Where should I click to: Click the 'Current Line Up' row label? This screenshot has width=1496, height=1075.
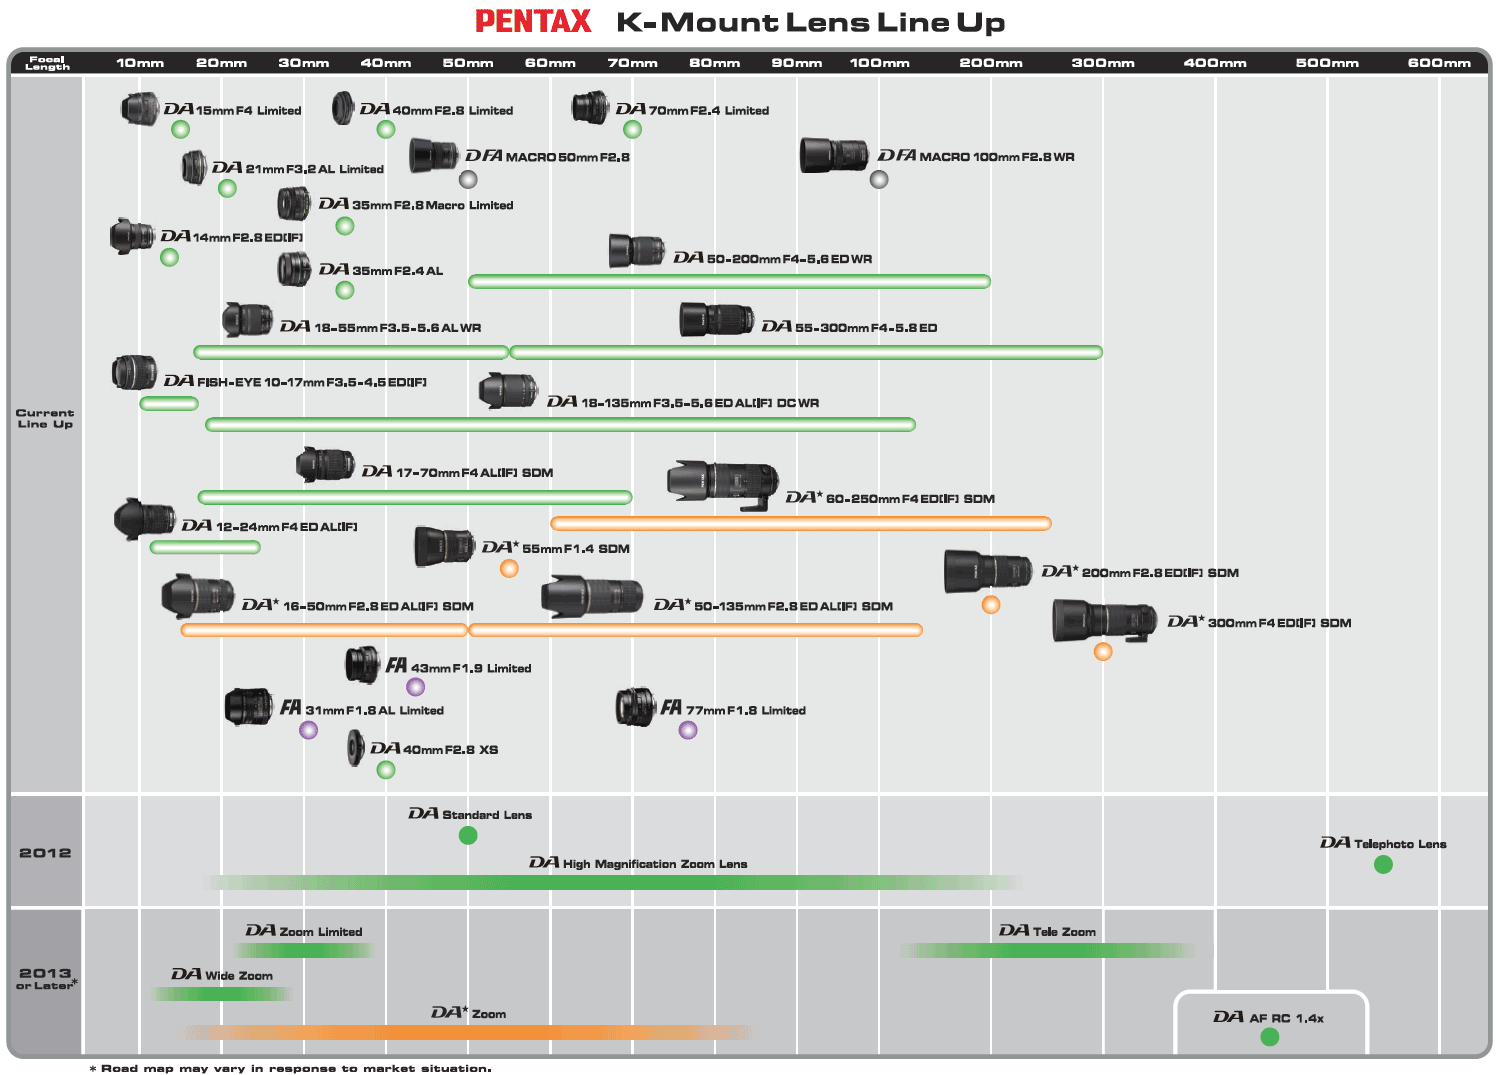45,418
